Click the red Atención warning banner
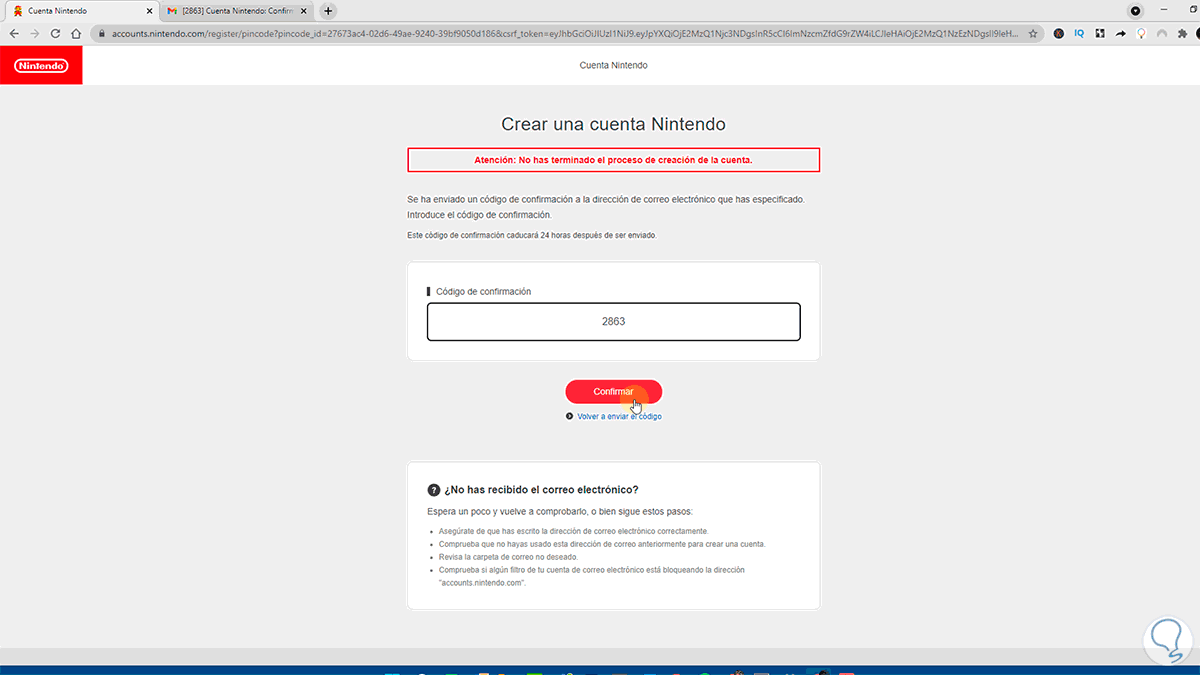The width and height of the screenshot is (1200, 675). (613, 160)
